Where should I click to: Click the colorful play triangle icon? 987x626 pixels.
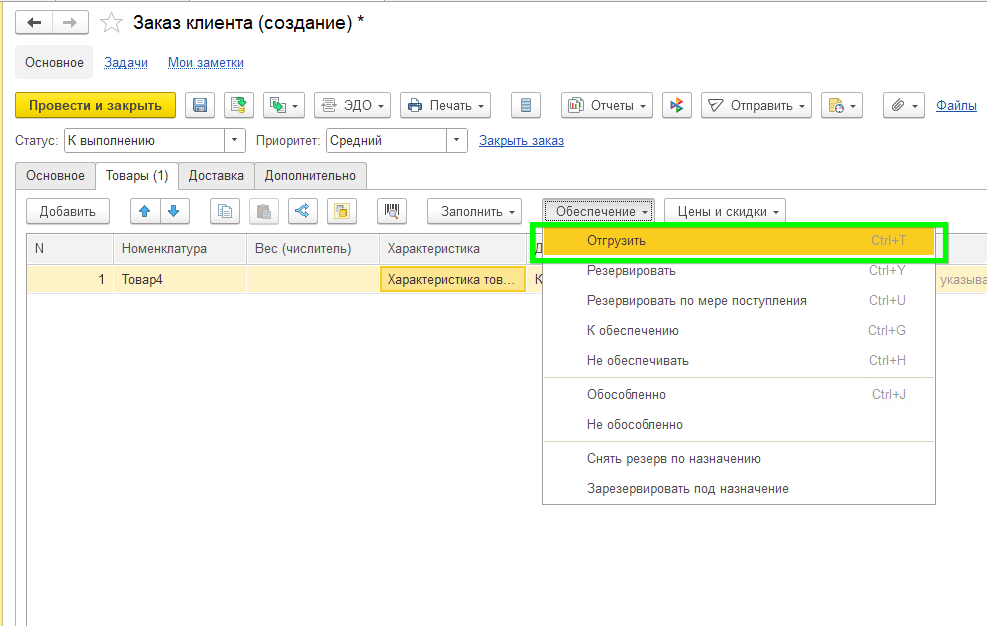677,105
